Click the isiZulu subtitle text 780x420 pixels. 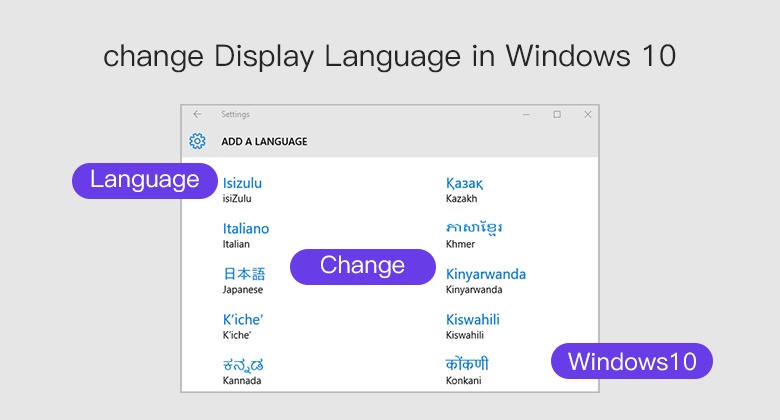[x=237, y=199]
